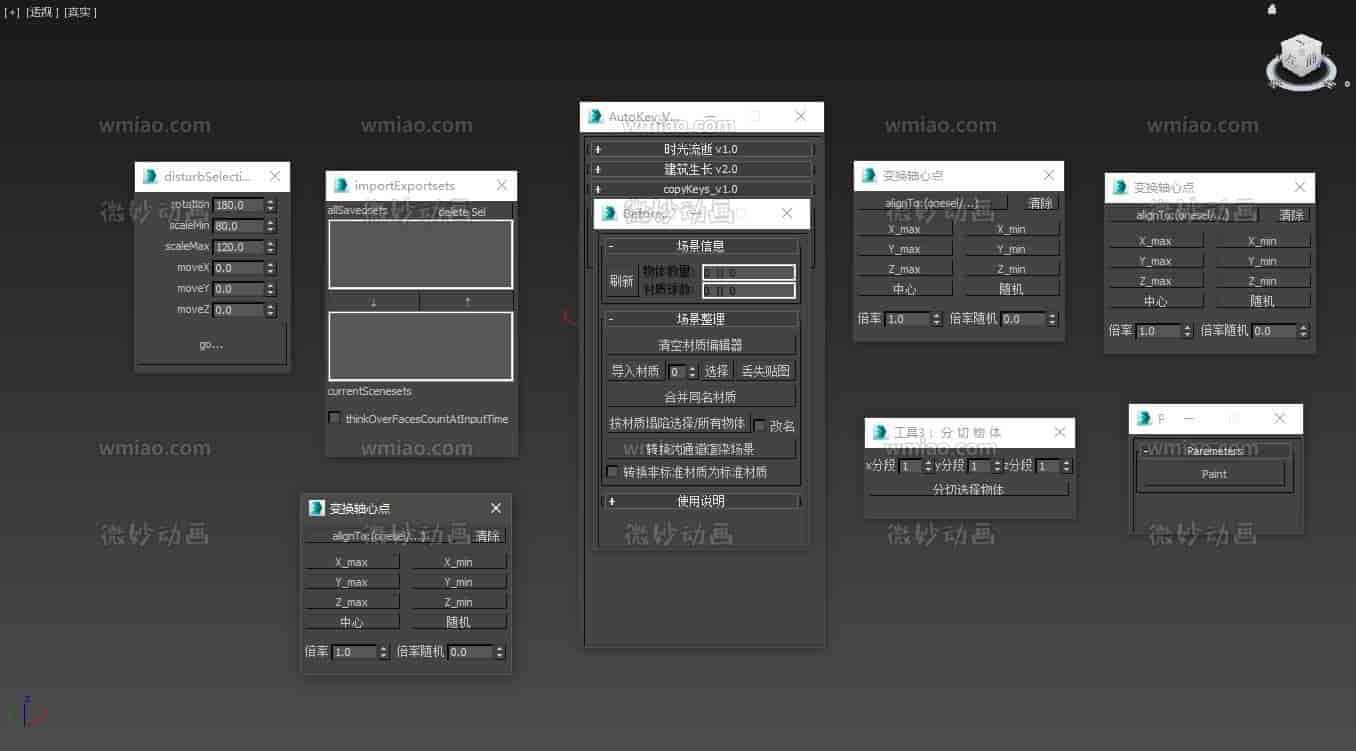Click the app icon on AutoKey window title
This screenshot has width=1356, height=751.
point(595,117)
